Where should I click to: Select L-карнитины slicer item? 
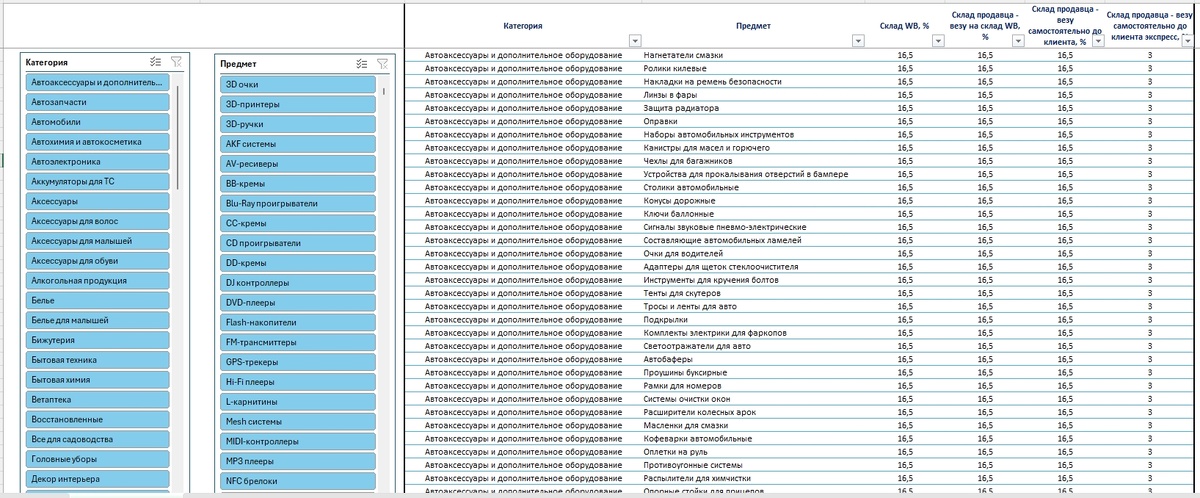297,402
